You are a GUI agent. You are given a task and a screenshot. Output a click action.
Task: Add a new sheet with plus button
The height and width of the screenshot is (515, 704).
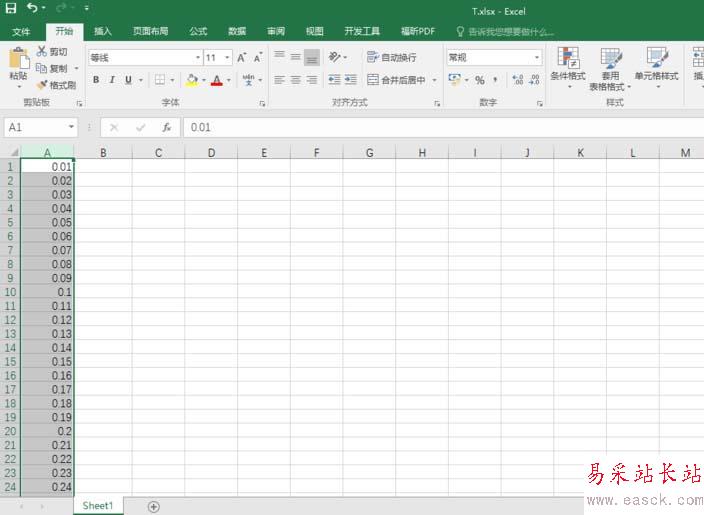[x=154, y=506]
